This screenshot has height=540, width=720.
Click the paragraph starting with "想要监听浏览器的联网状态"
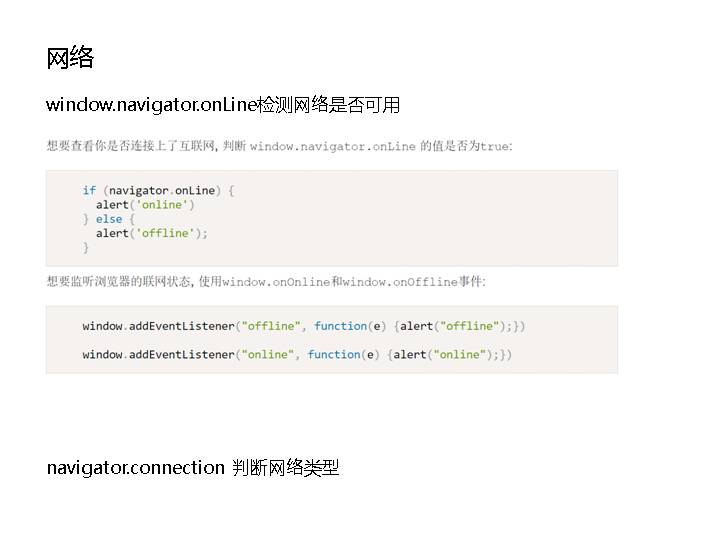[130, 282]
